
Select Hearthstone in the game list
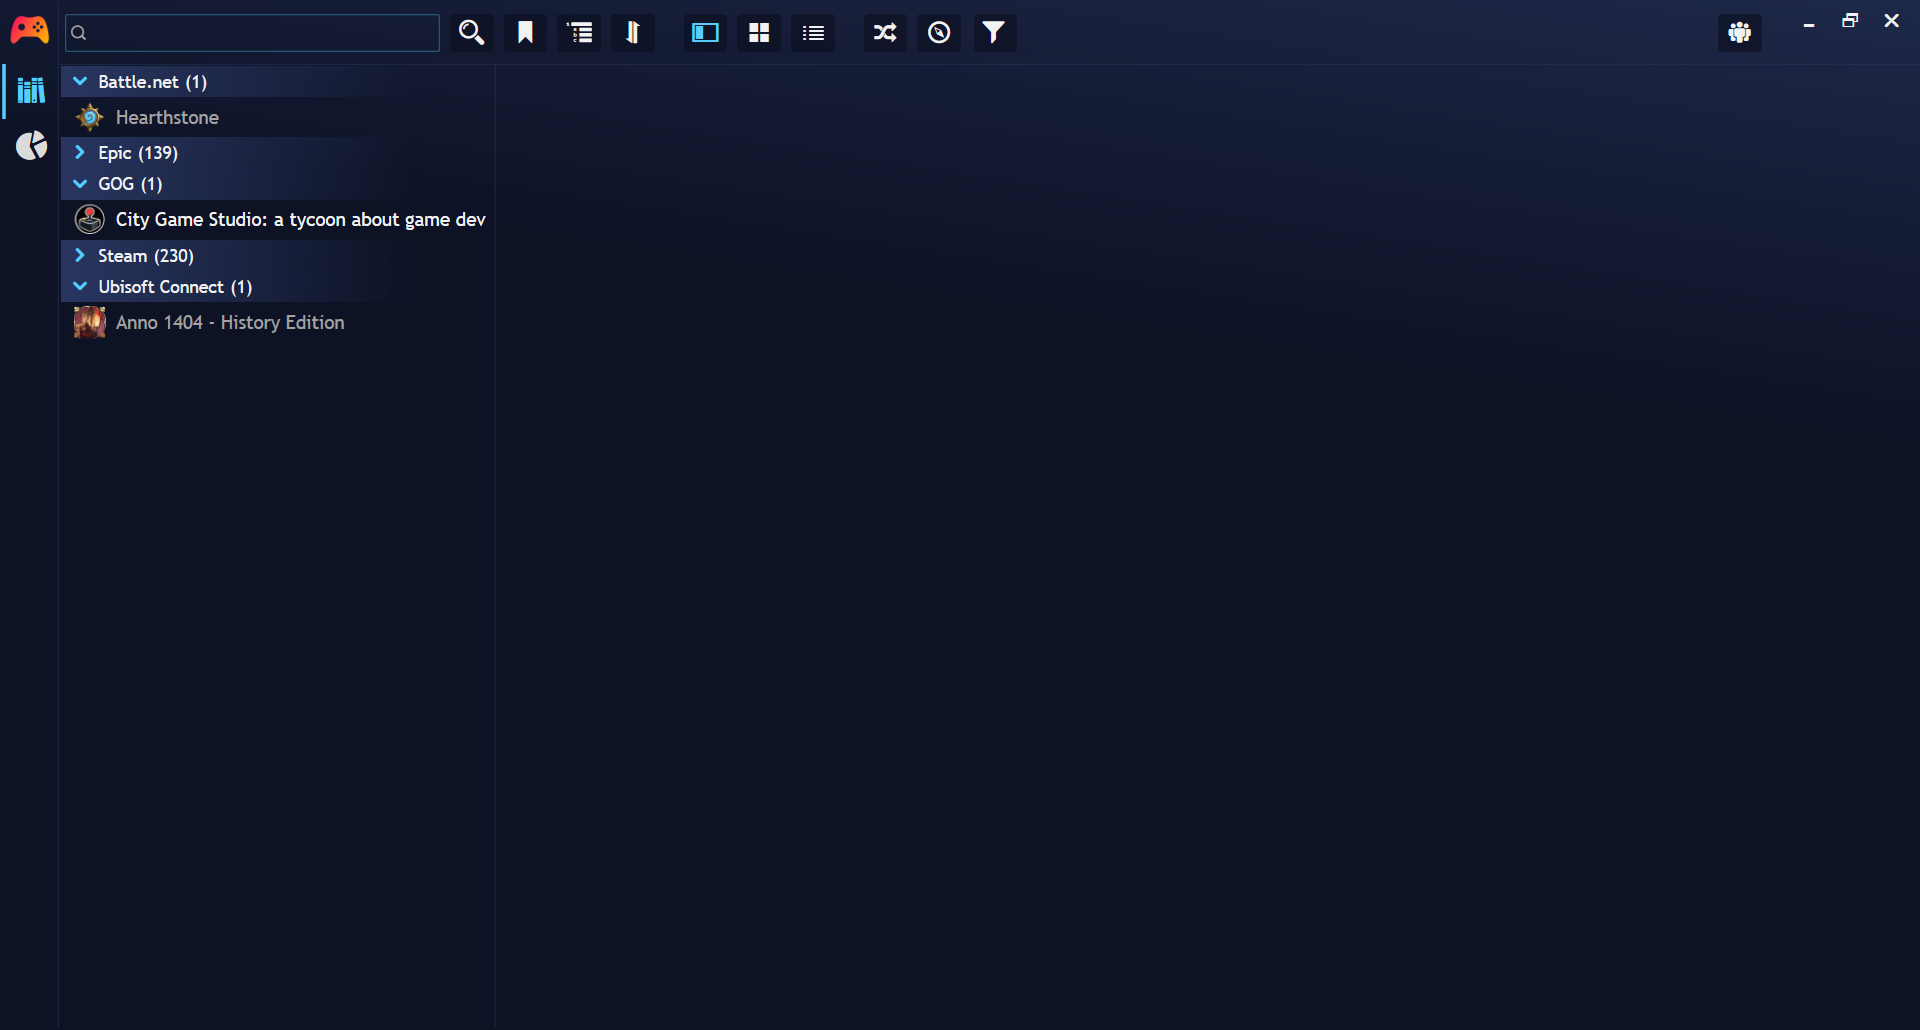coord(277,118)
